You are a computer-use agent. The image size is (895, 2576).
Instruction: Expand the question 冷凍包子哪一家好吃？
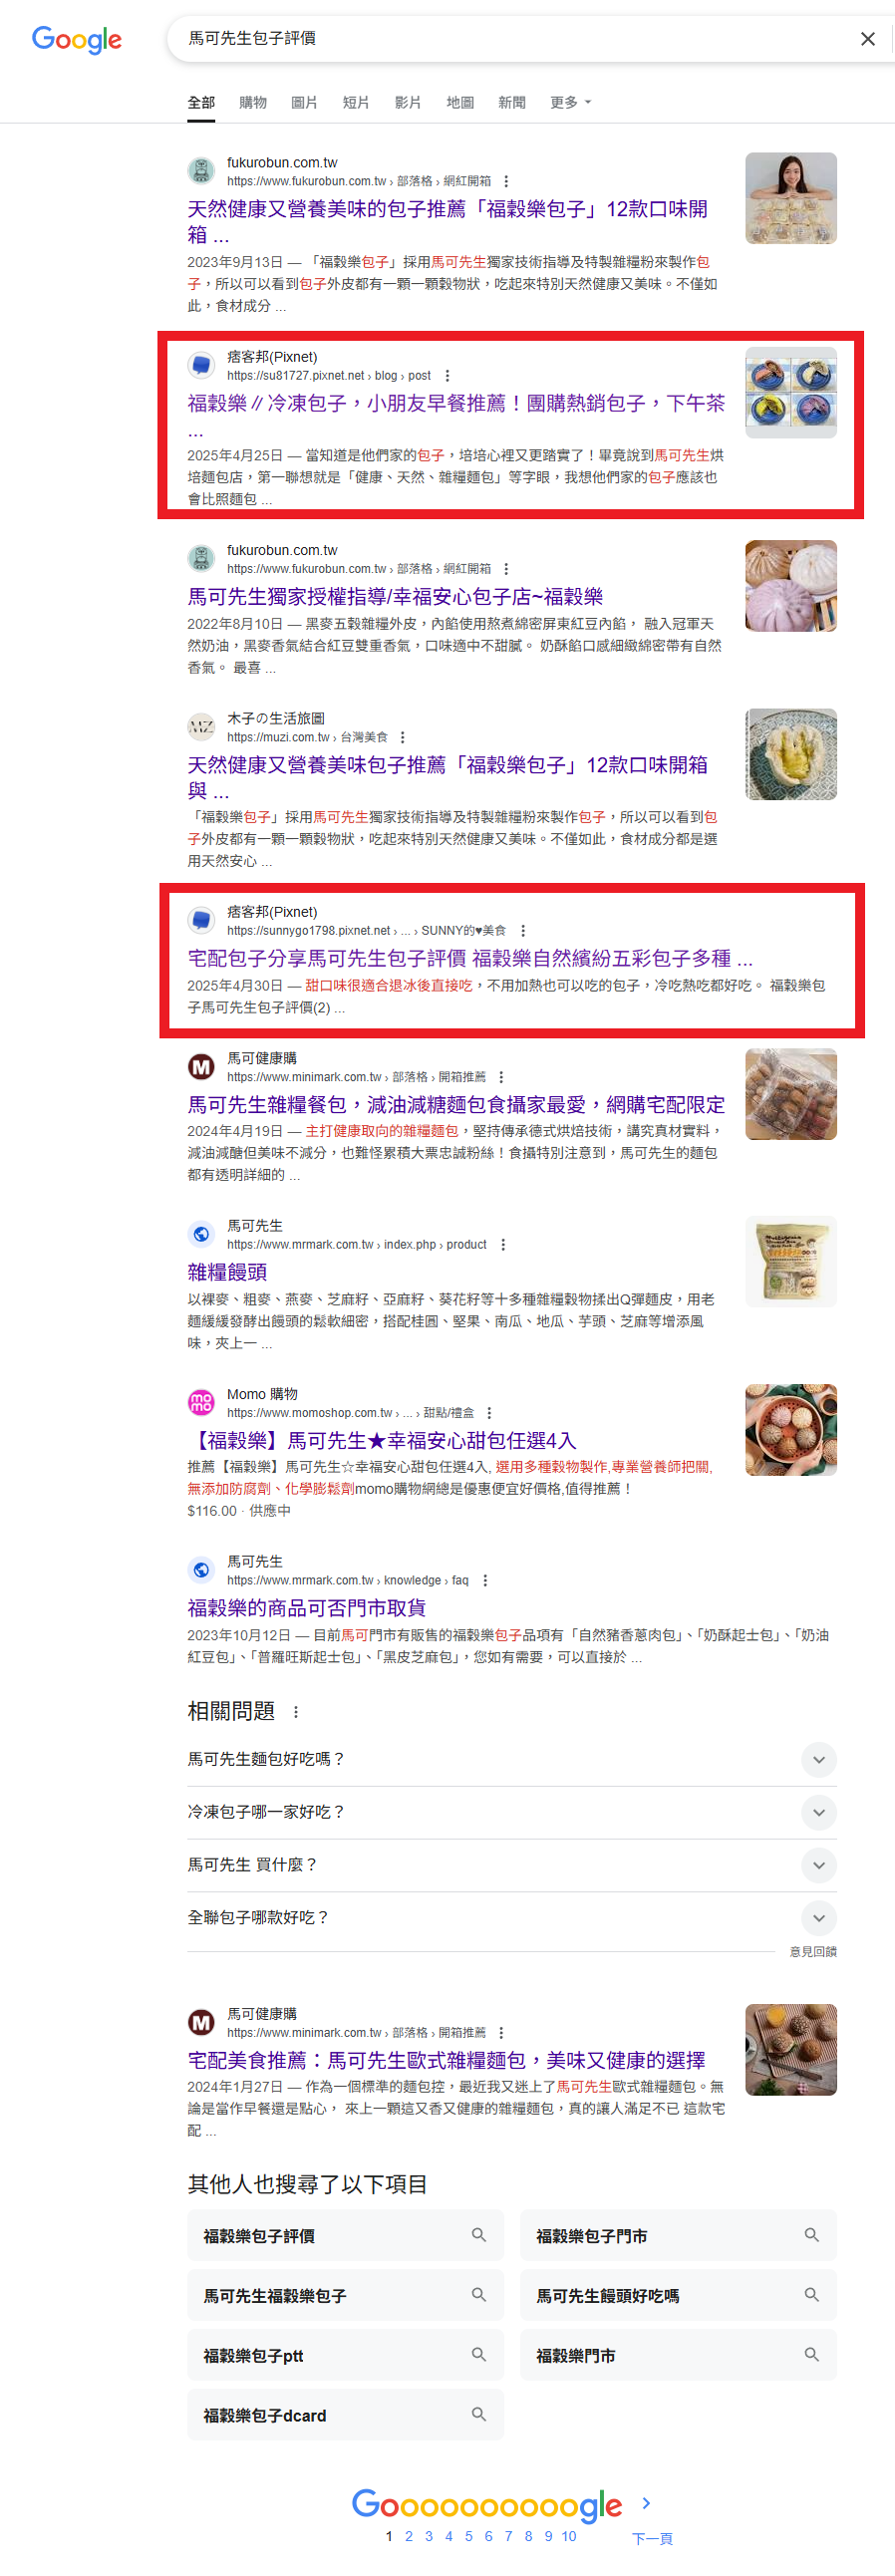[512, 1812]
